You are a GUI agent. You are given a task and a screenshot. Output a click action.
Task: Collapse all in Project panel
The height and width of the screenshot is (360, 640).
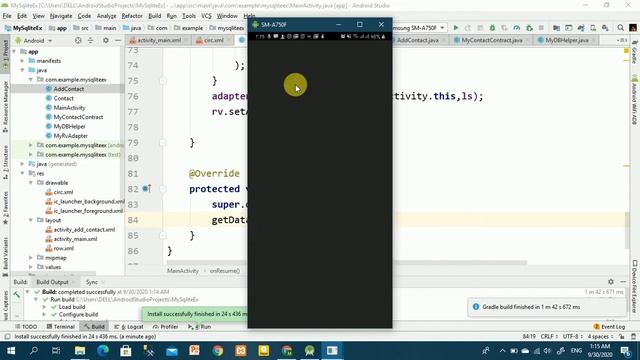coord(91,40)
